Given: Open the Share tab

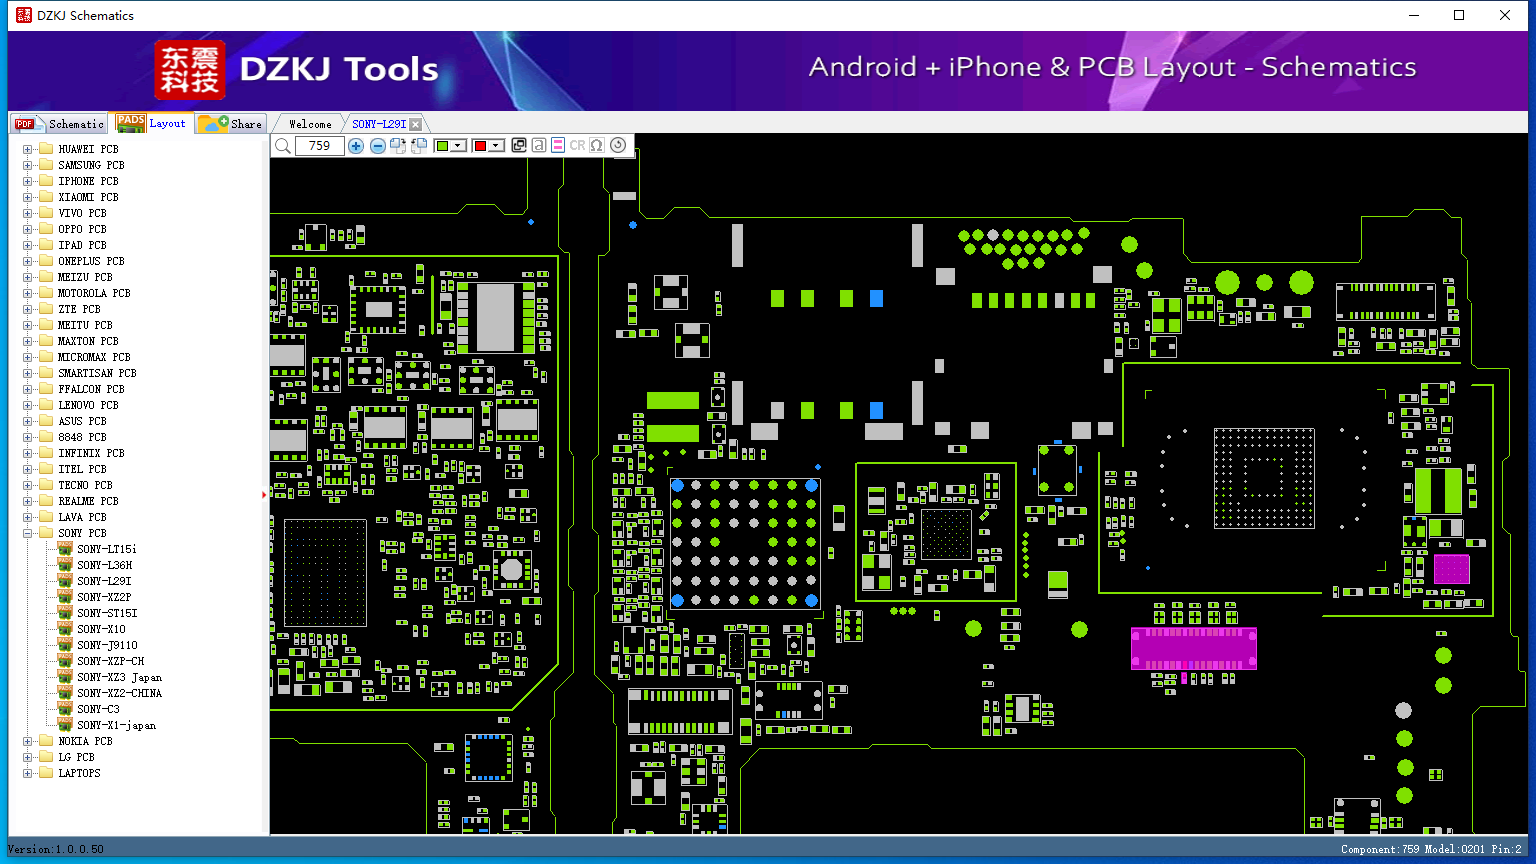Looking at the screenshot, I should pos(230,123).
